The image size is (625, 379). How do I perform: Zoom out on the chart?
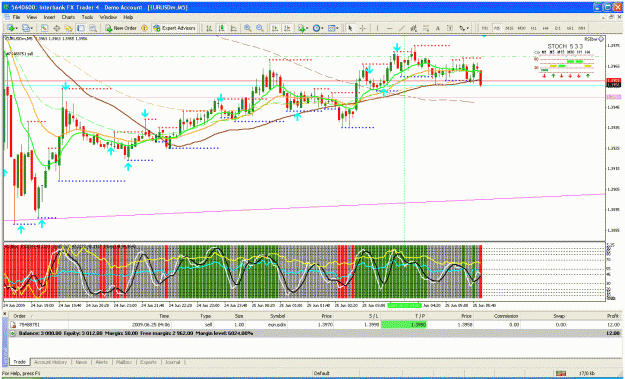point(260,28)
